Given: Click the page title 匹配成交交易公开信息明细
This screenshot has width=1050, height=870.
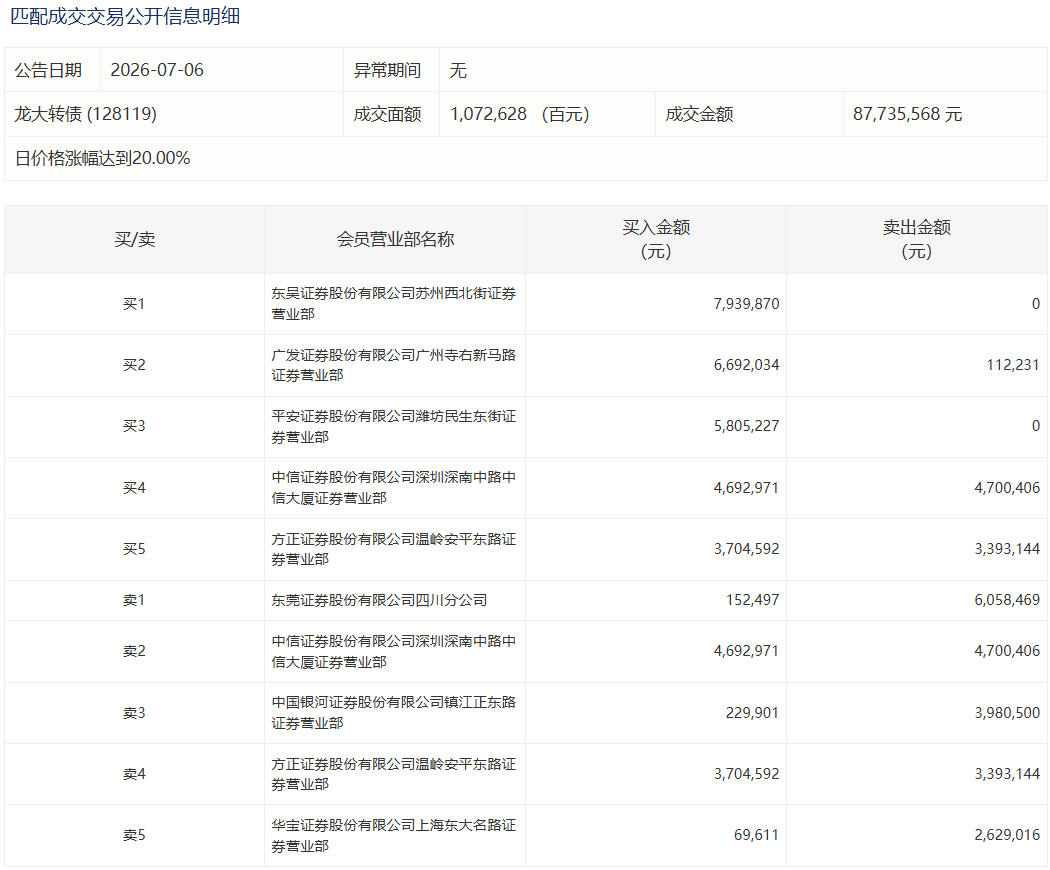Looking at the screenshot, I should [x=125, y=17].
